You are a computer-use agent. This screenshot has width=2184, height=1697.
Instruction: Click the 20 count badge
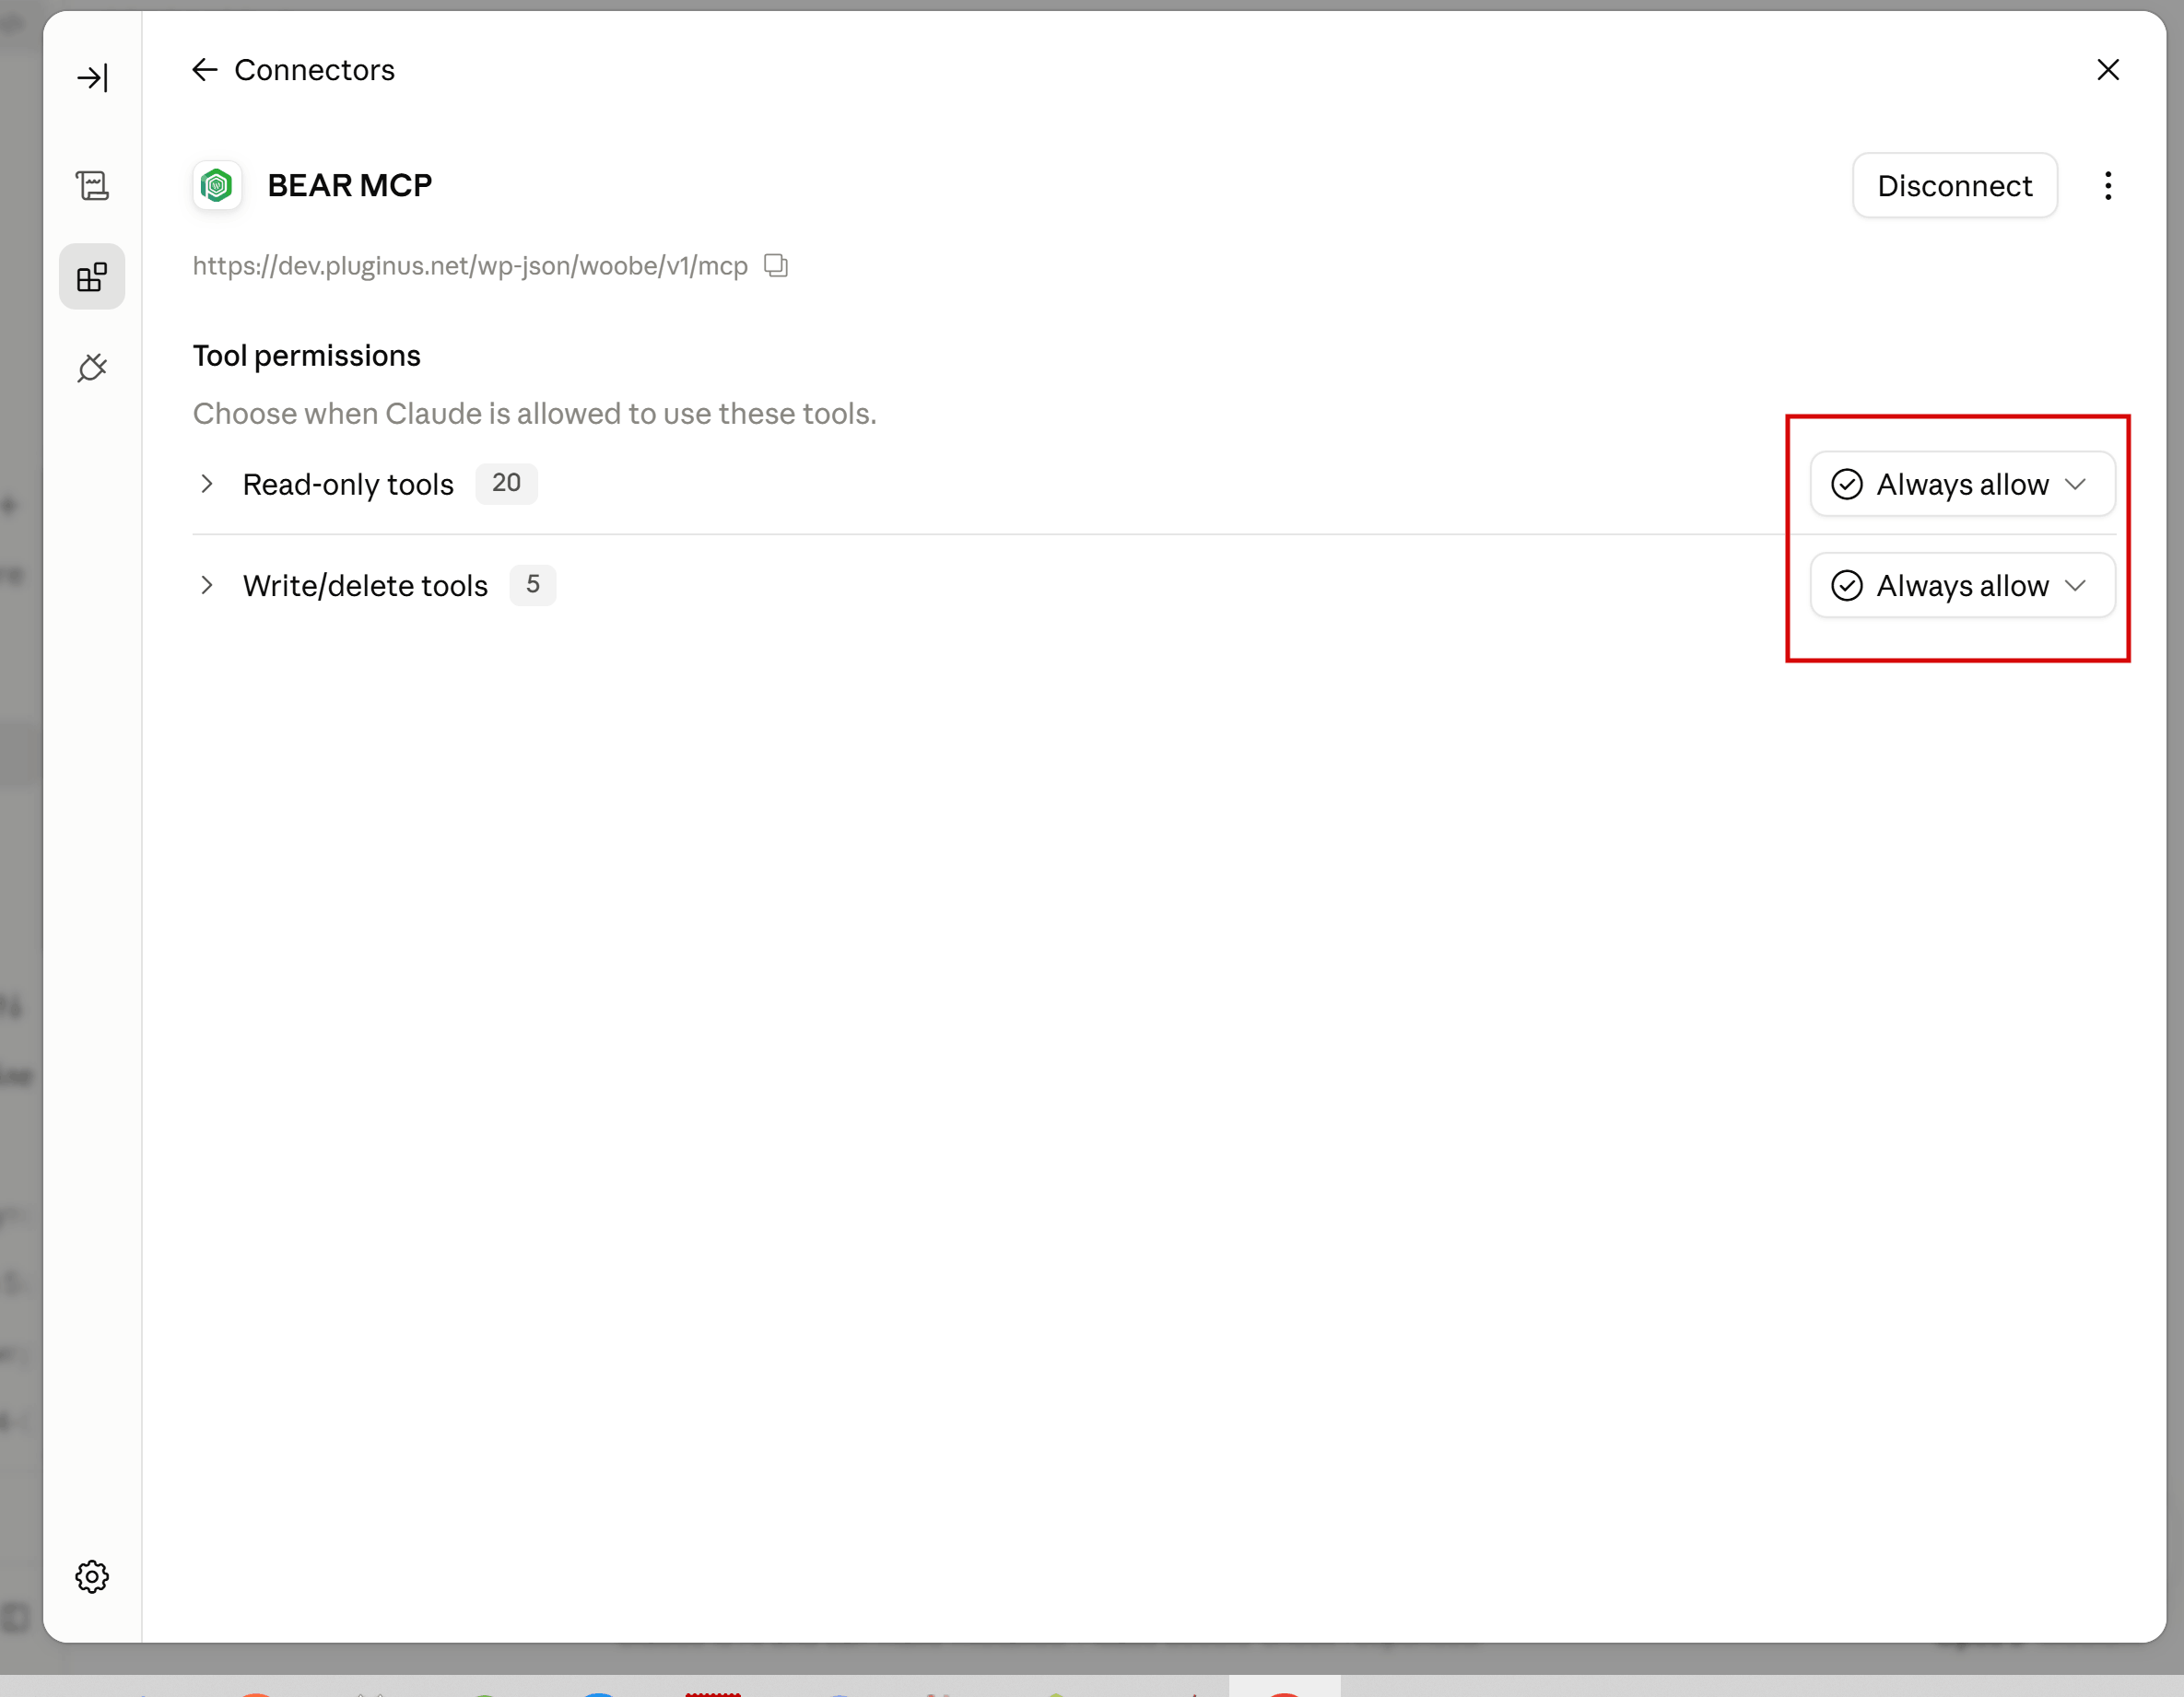pyautogui.click(x=506, y=484)
